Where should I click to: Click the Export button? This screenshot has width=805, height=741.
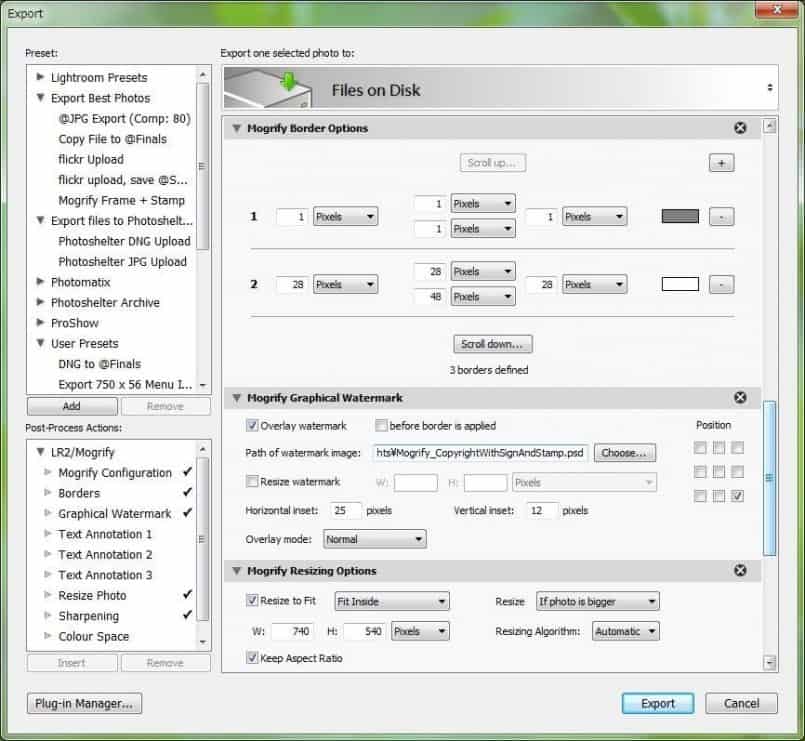coord(657,703)
